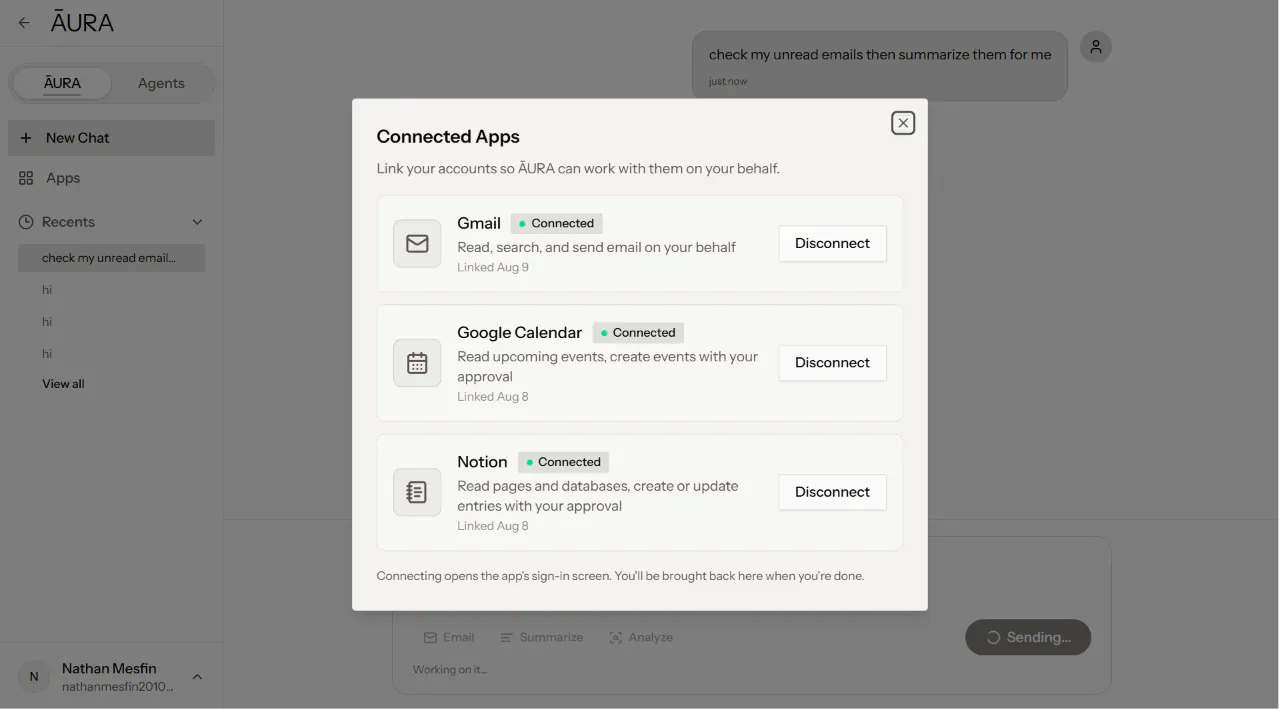This screenshot has width=1279, height=709.
Task: Click the View all link in Recents
Action: tap(63, 384)
